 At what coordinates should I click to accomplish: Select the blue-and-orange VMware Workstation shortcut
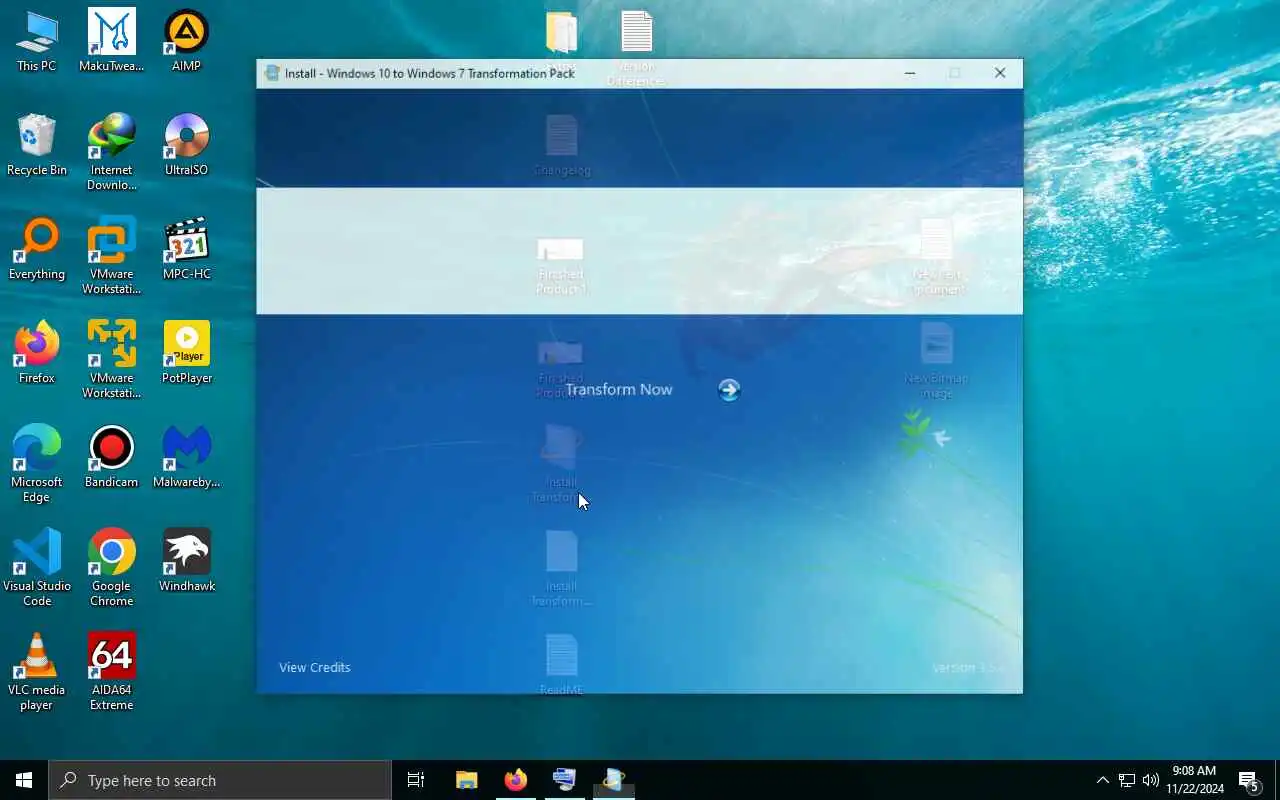point(112,256)
